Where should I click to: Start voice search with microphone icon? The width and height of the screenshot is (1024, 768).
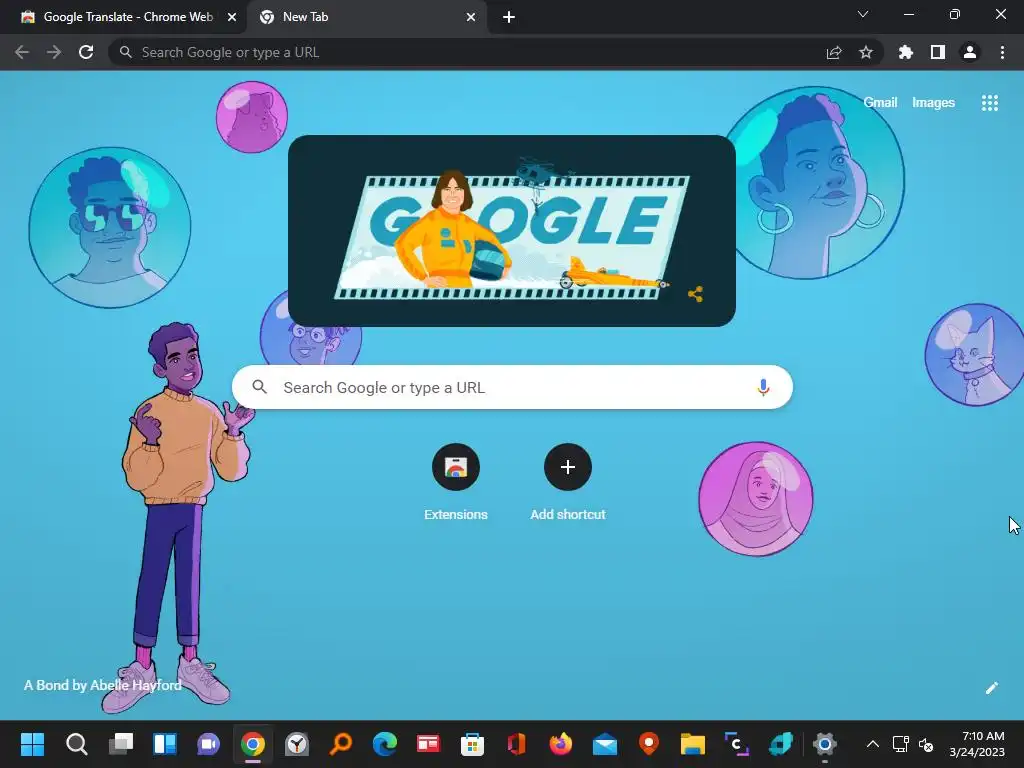763,387
